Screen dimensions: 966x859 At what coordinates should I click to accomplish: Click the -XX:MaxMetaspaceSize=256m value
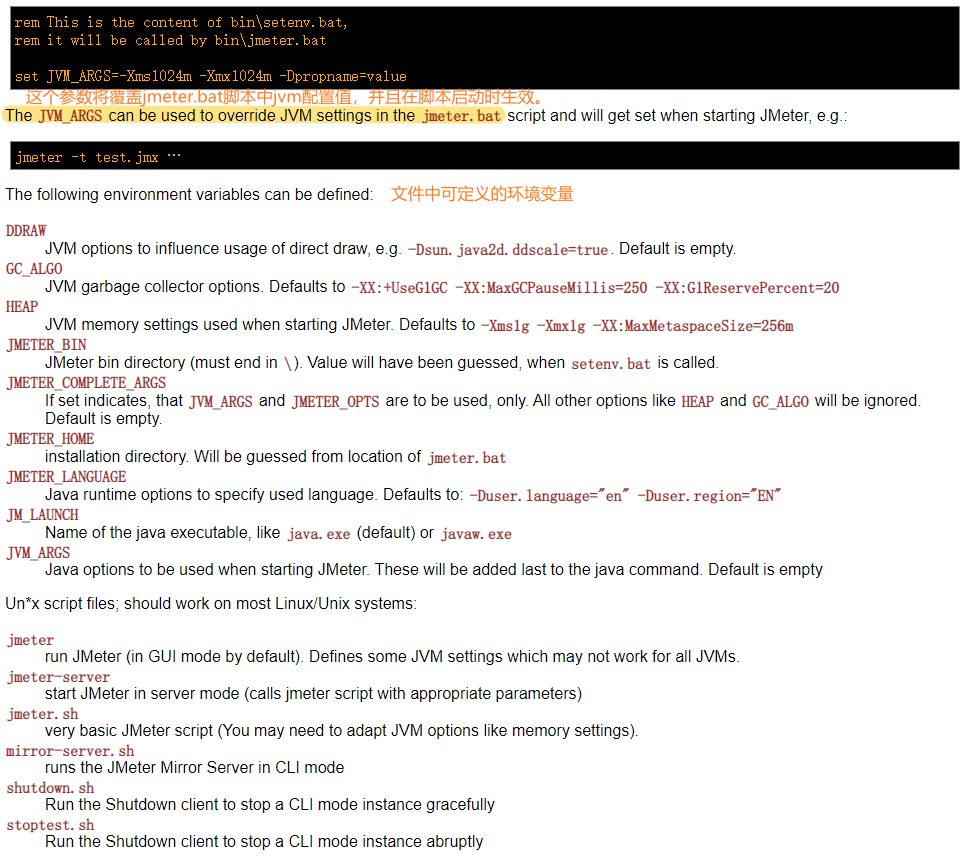[693, 327]
